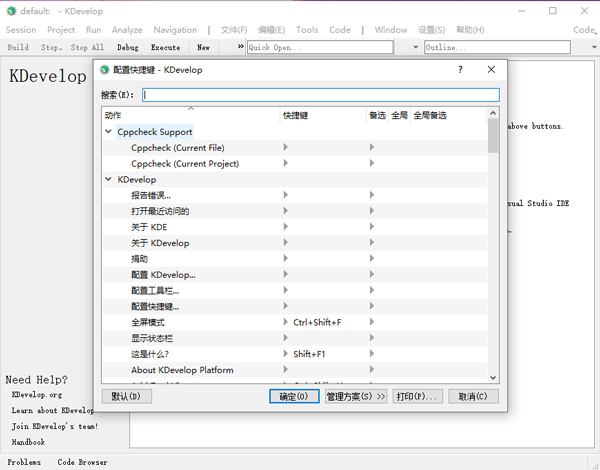Click the Build toolbar button
The width and height of the screenshot is (600, 470).
[x=18, y=47]
